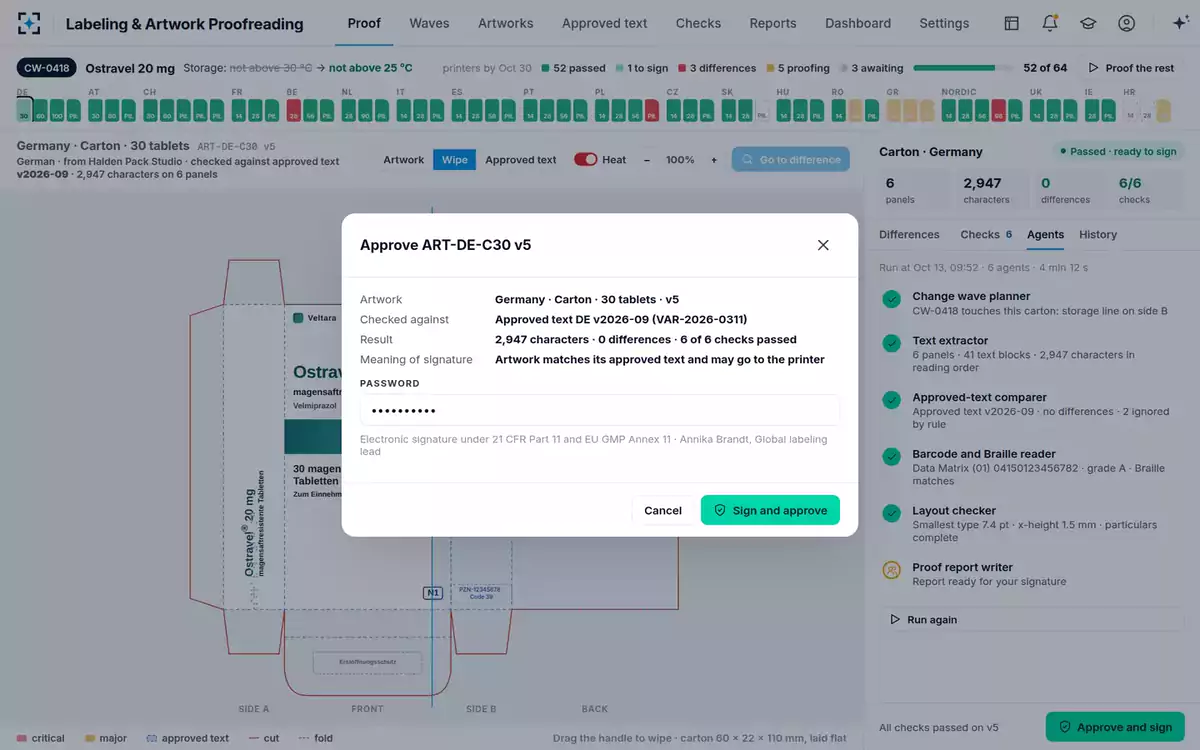This screenshot has width=1200, height=750.
Task: Filter by the 3 differences status
Action: [x=717, y=68]
